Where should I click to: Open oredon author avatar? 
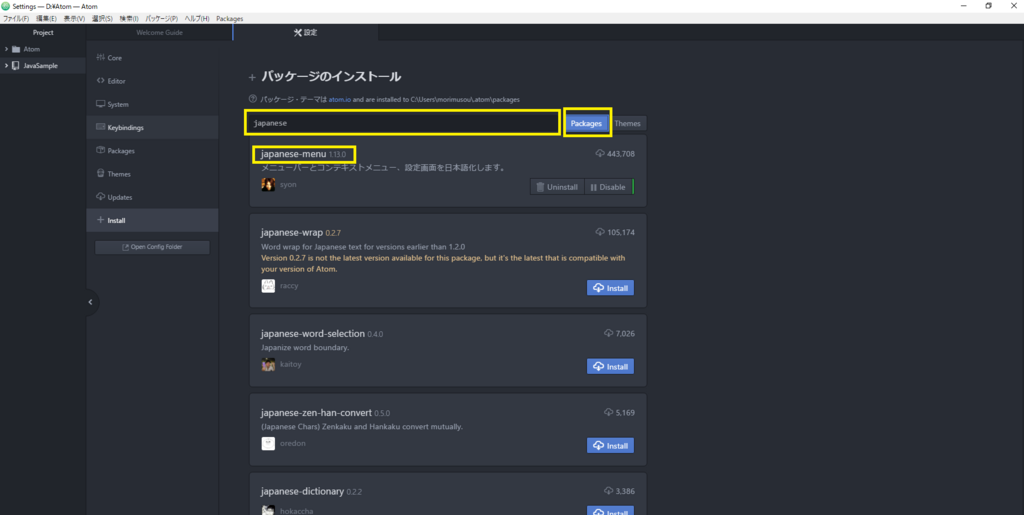(x=268, y=444)
